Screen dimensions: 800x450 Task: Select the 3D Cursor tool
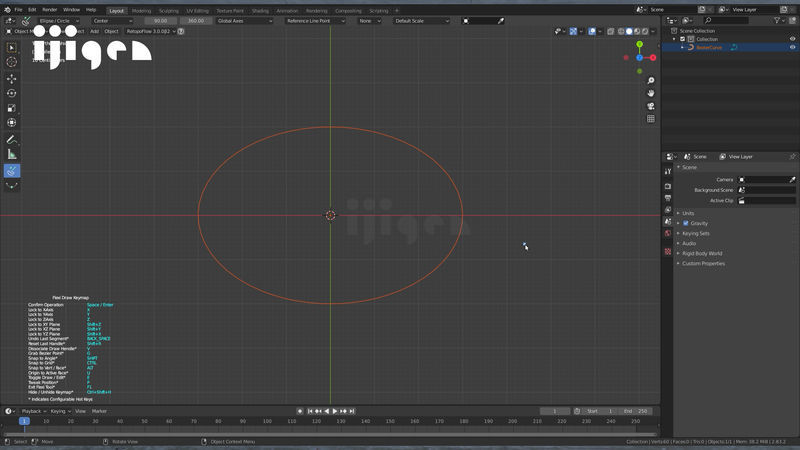[x=12, y=62]
